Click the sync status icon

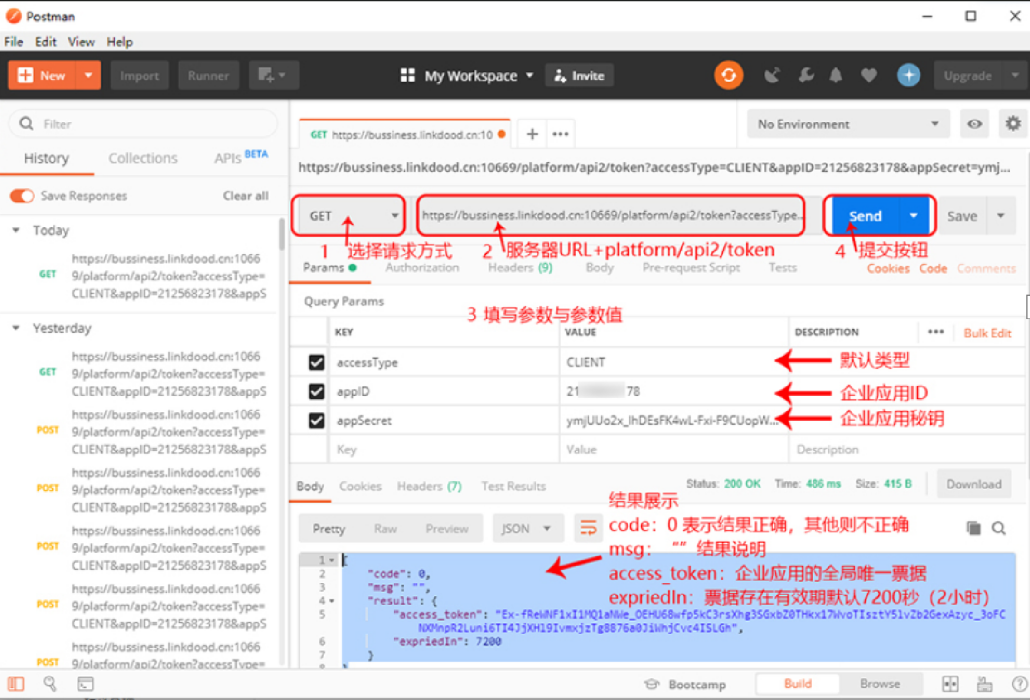[x=728, y=76]
